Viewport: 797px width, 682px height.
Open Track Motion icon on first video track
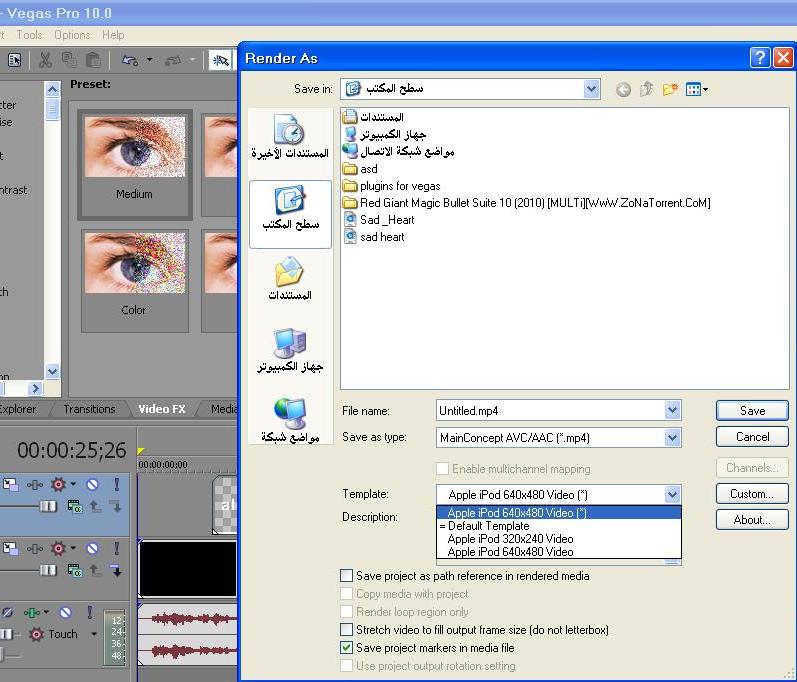tap(11, 484)
